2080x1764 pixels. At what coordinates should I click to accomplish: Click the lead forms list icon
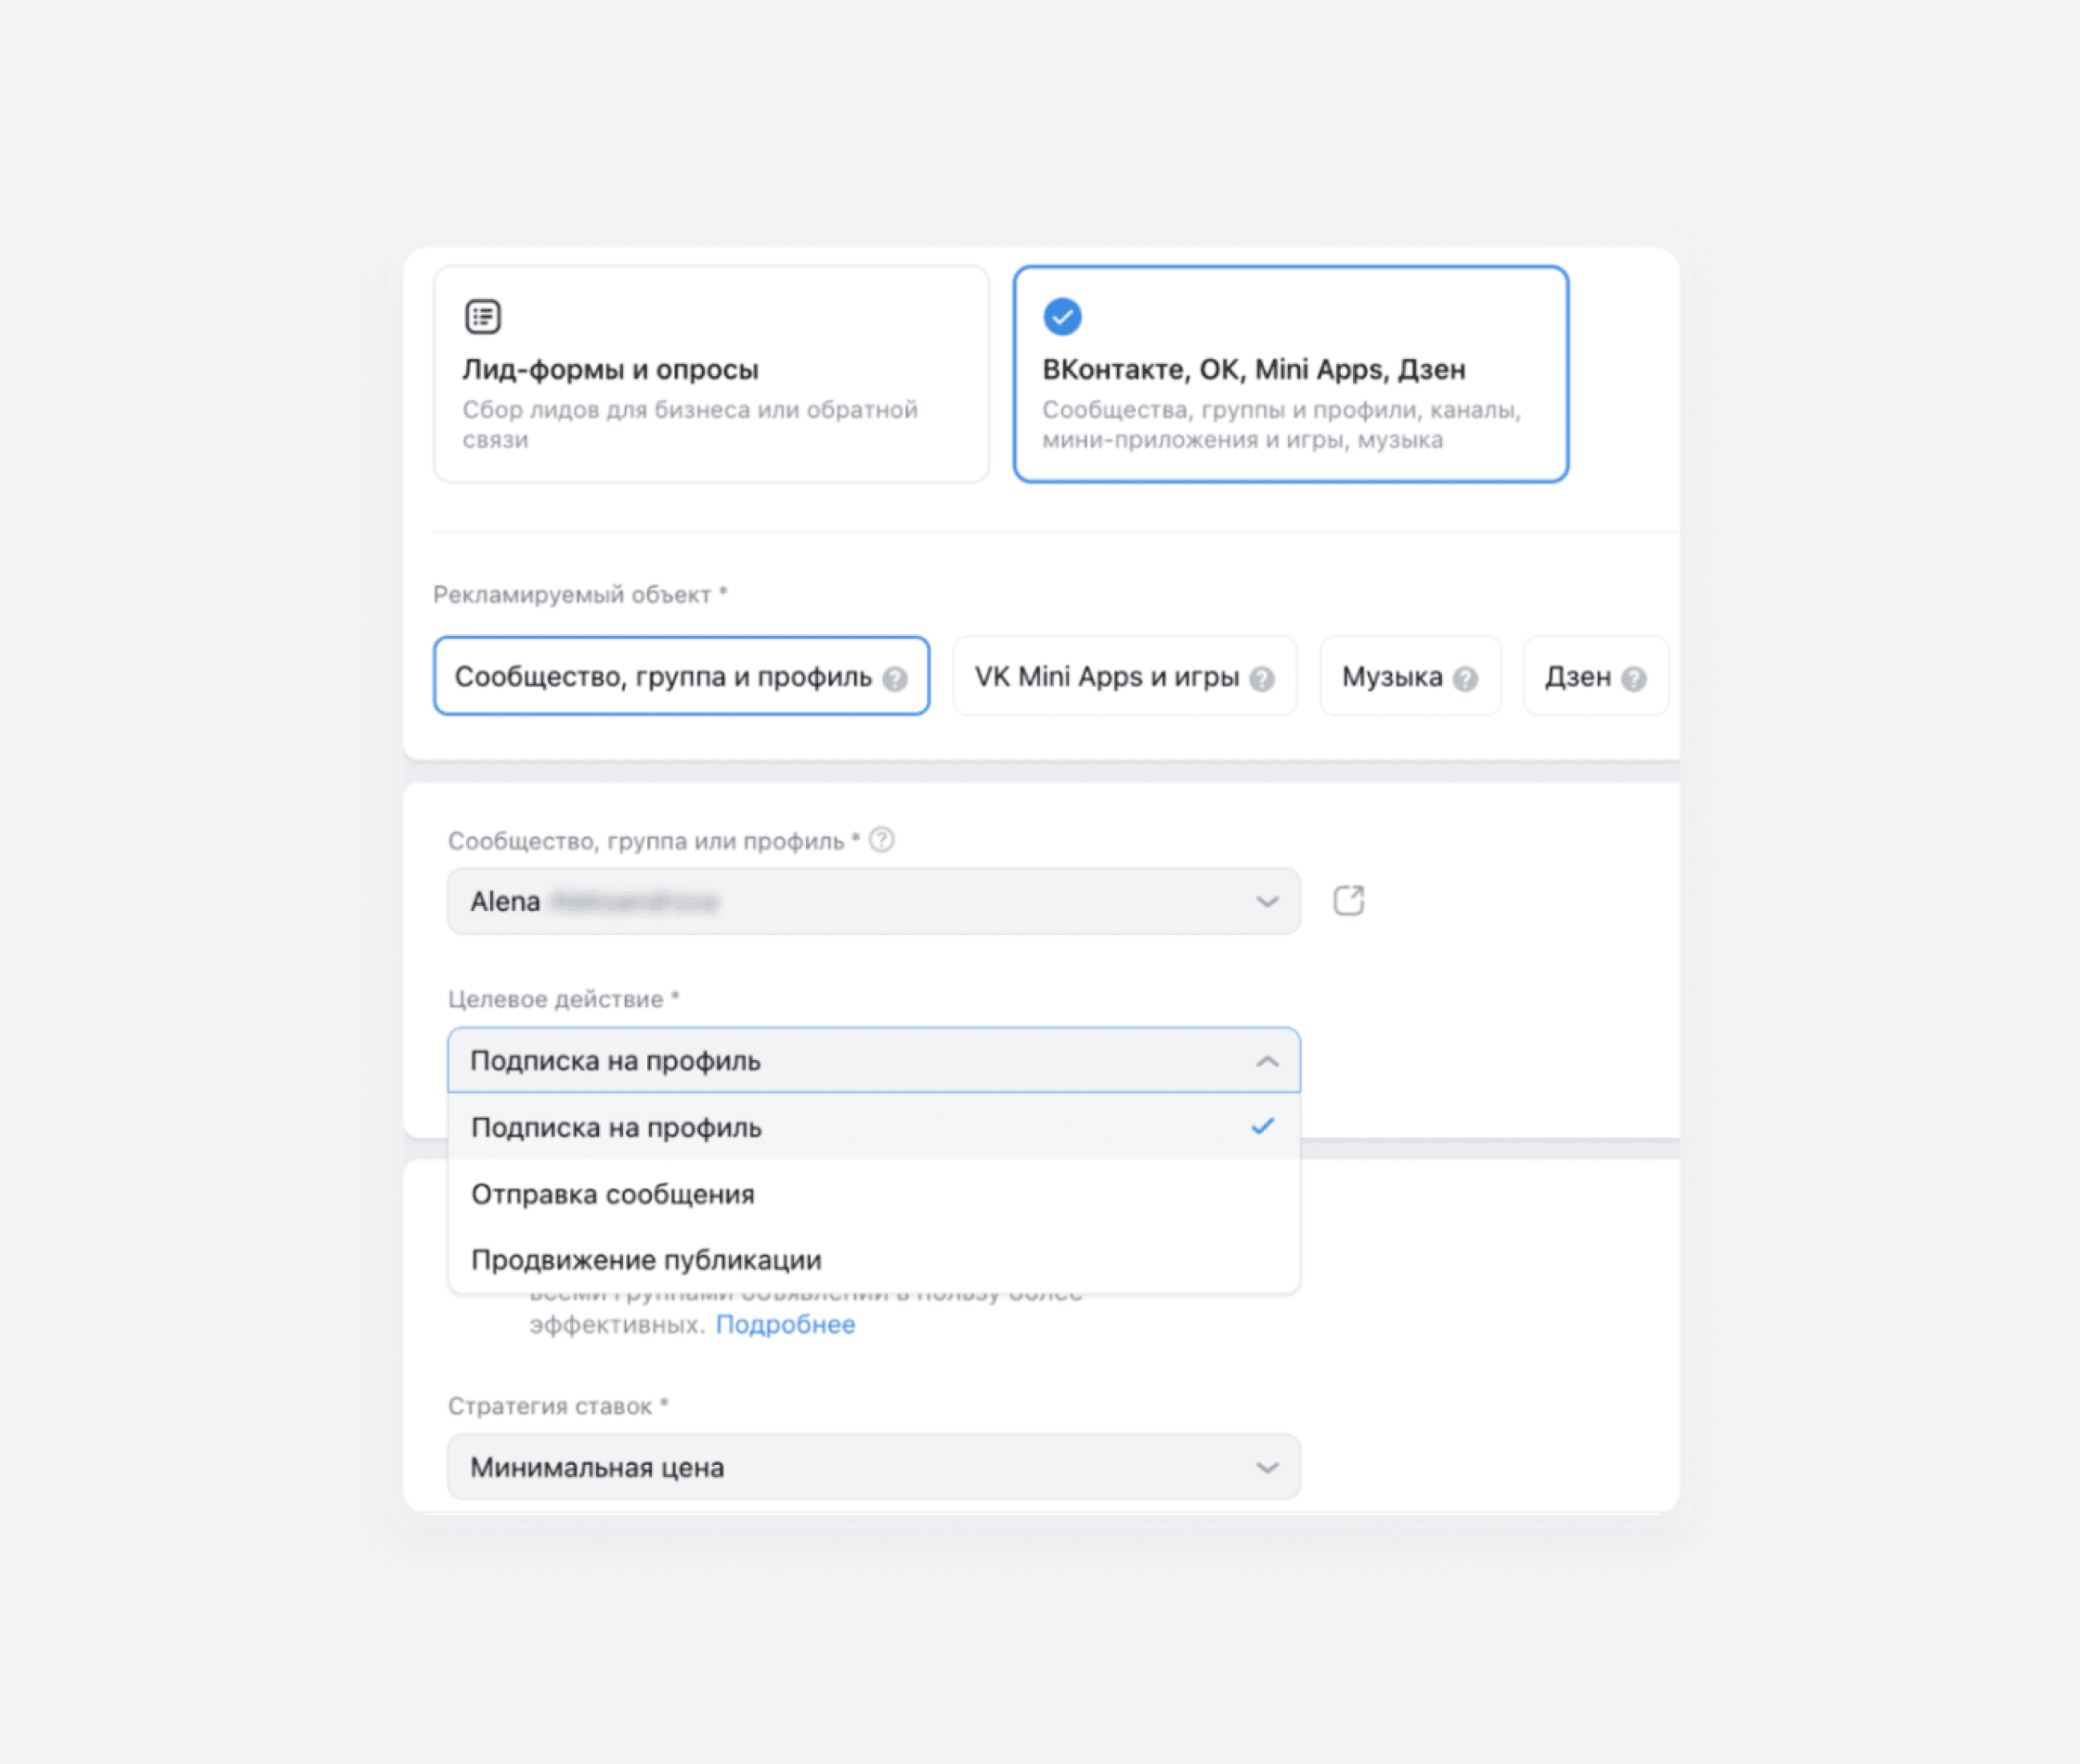coord(483,317)
